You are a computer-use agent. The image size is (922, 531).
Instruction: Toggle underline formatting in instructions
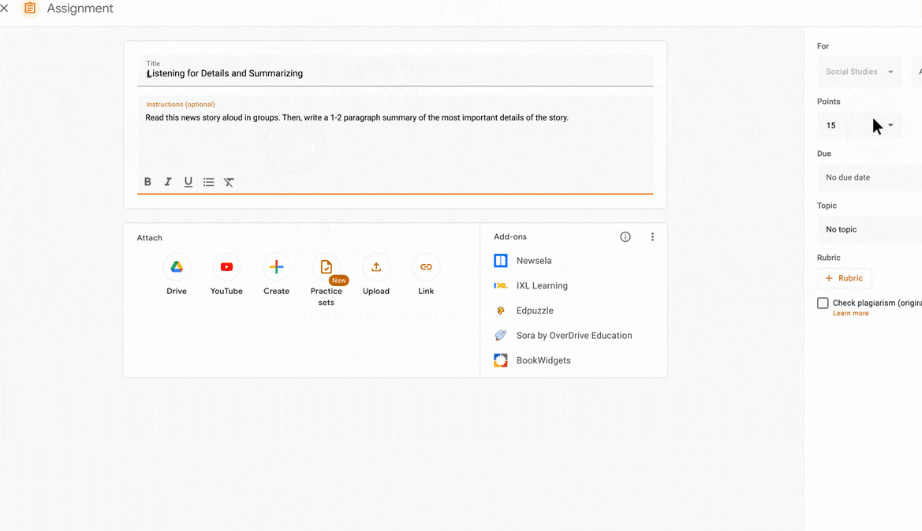(x=188, y=182)
